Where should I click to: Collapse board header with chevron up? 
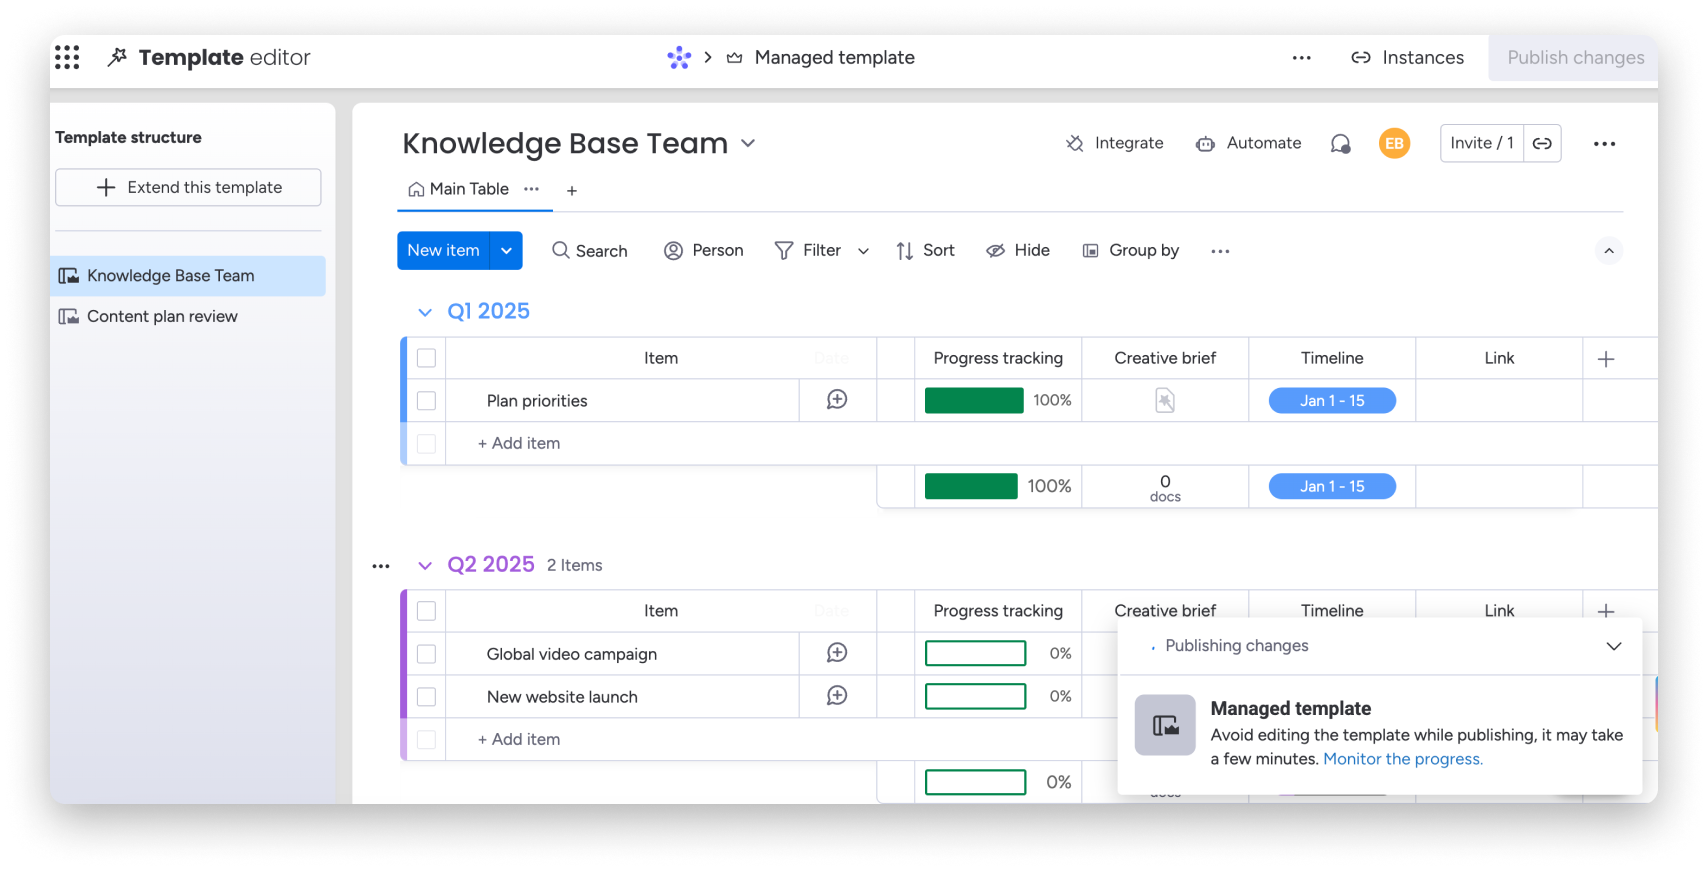pos(1608,251)
